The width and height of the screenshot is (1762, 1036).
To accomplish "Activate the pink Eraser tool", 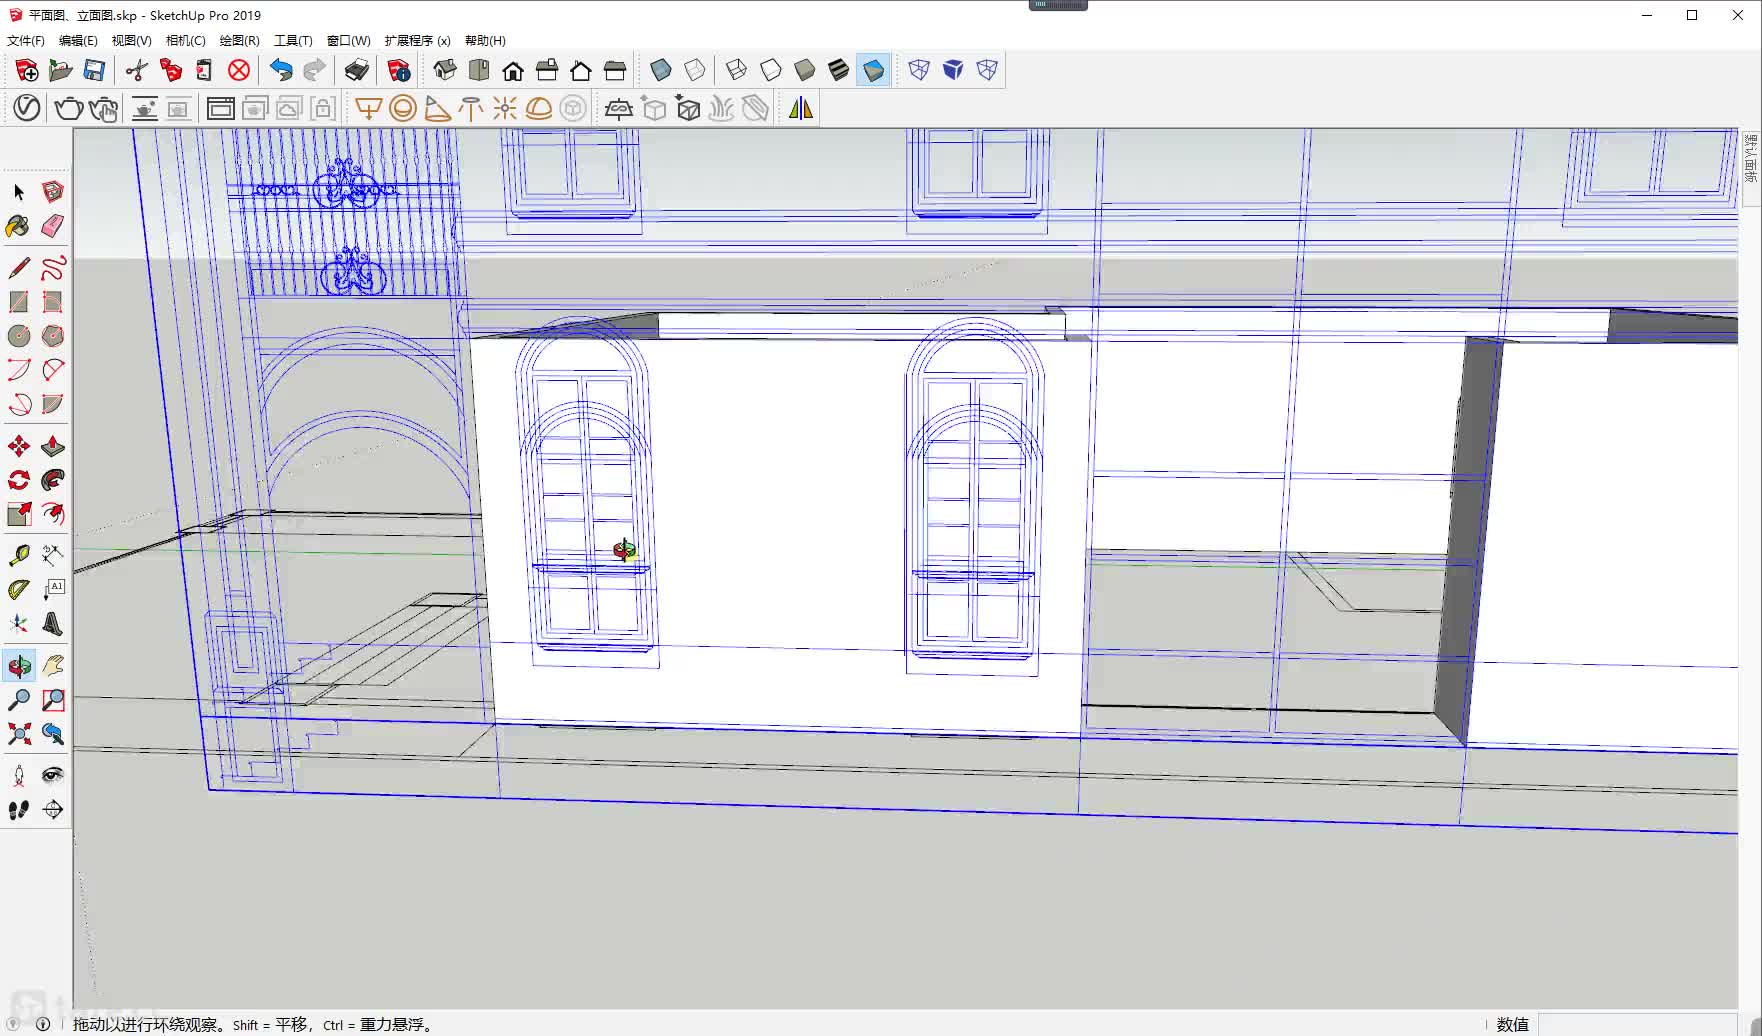I will (x=53, y=226).
